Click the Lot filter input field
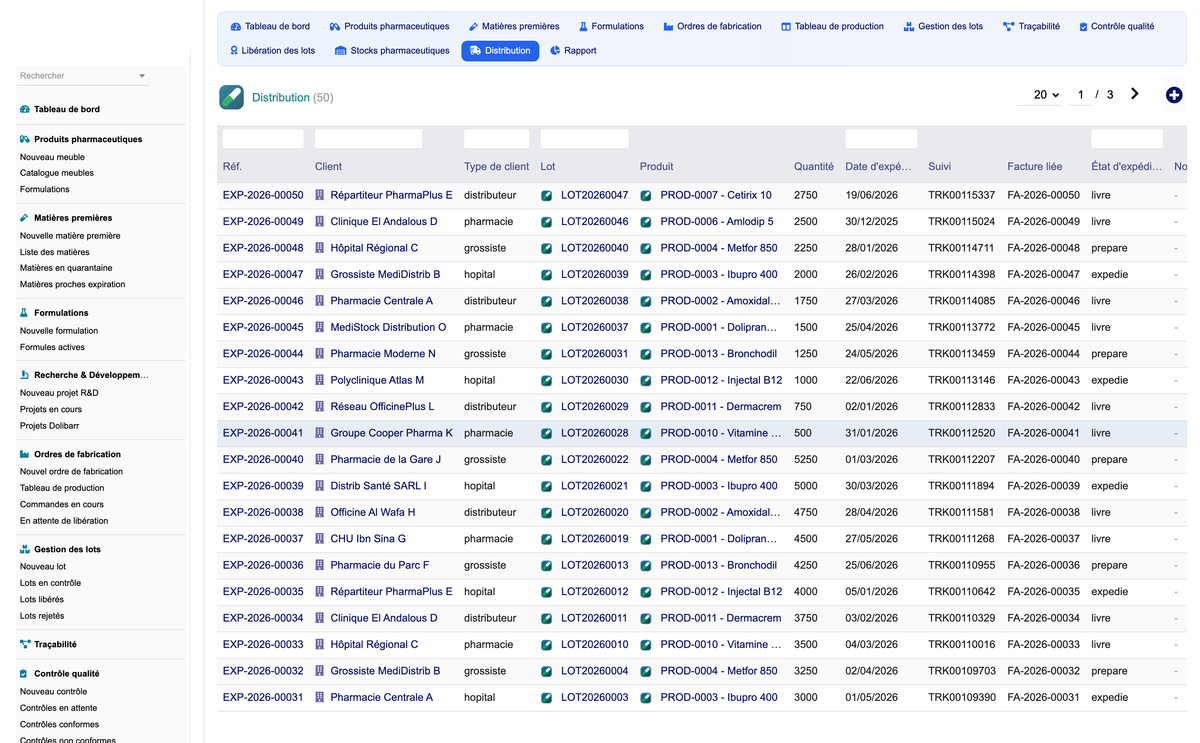The image size is (1200, 743). [x=585, y=139]
